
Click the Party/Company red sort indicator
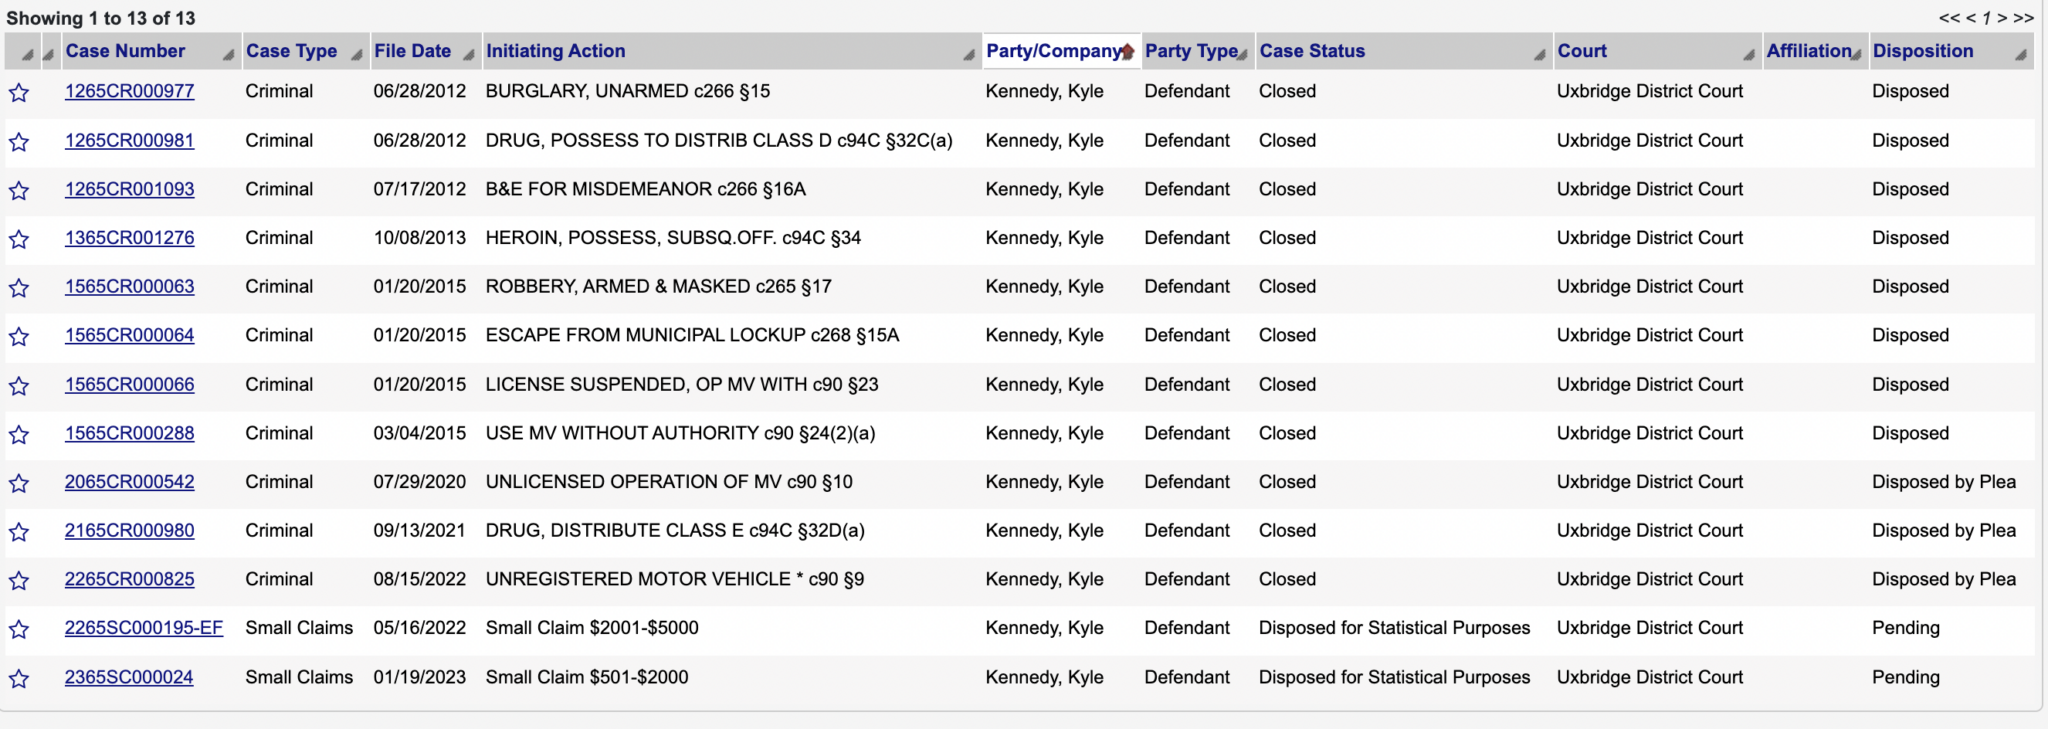coord(1128,52)
